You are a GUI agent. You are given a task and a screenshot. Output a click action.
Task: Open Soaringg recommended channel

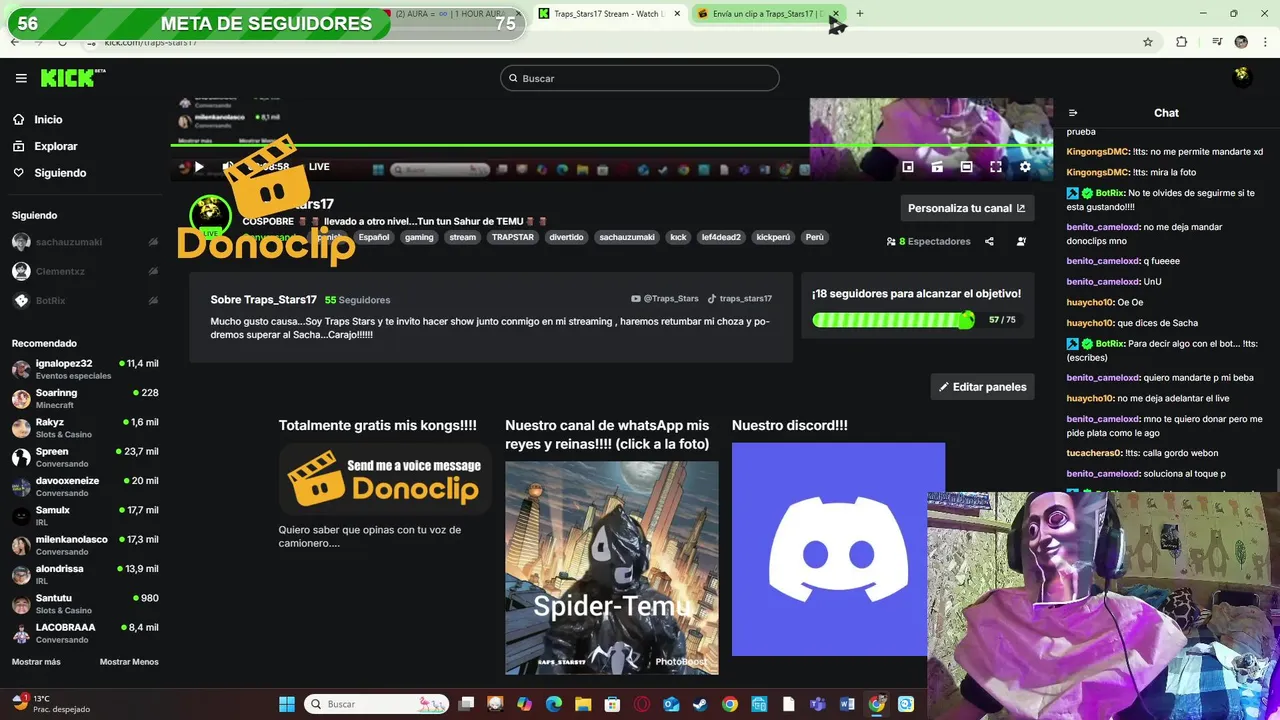pyautogui.click(x=85, y=398)
